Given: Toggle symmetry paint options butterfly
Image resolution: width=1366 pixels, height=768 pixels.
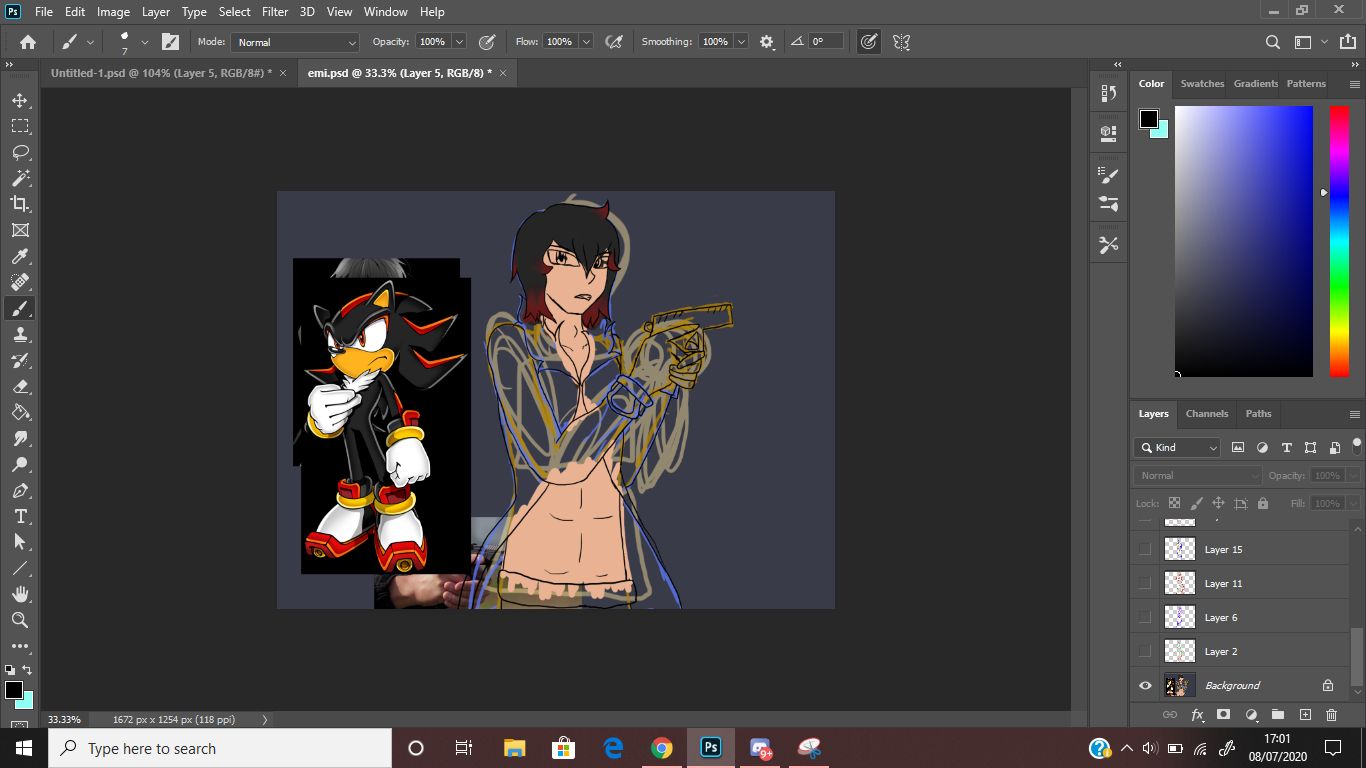Looking at the screenshot, I should (901, 42).
